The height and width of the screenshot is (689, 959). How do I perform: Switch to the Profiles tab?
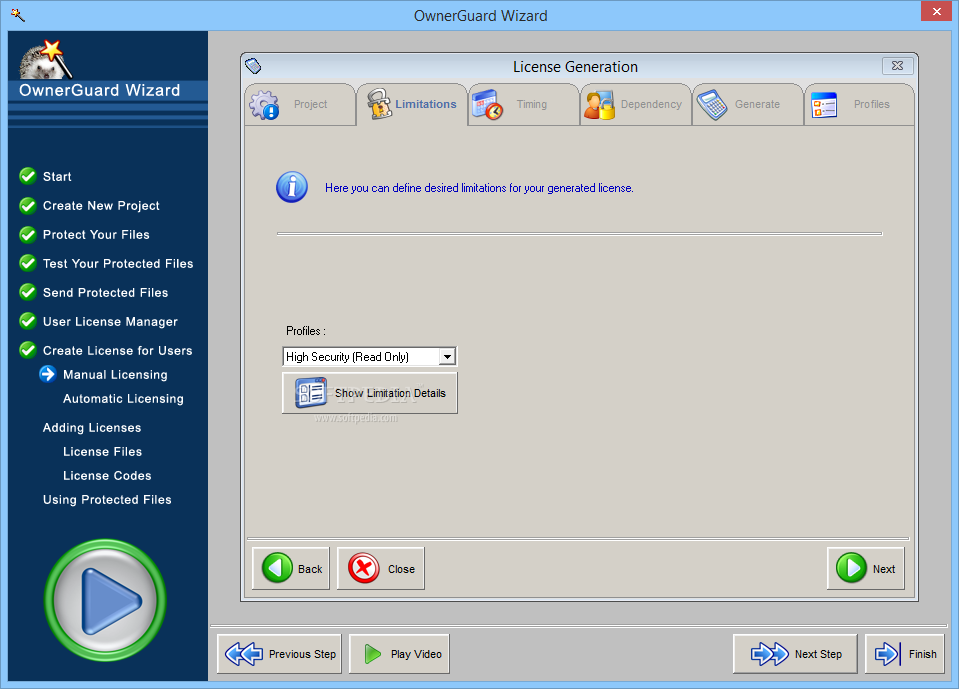[x=859, y=105]
